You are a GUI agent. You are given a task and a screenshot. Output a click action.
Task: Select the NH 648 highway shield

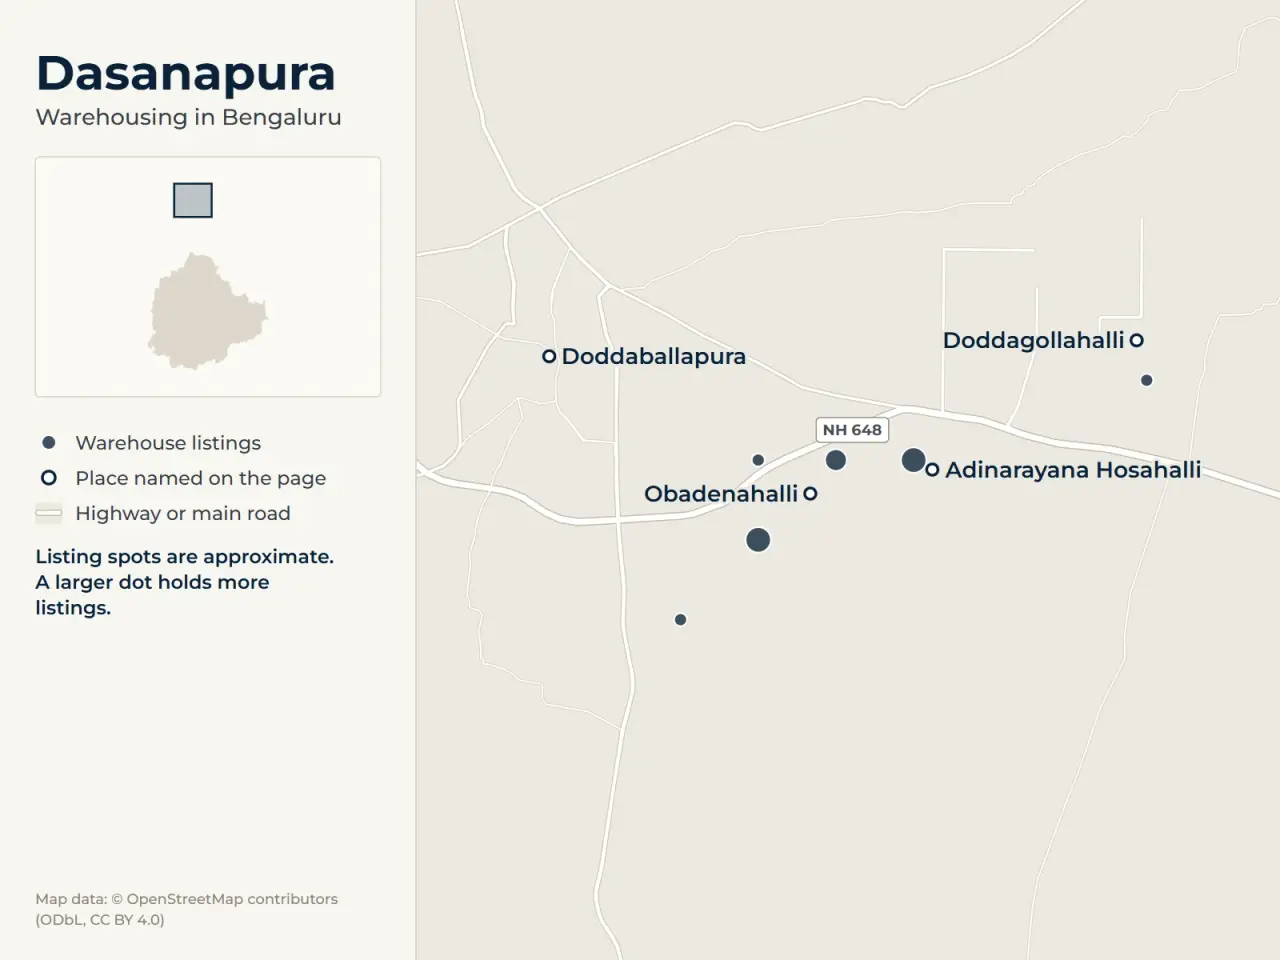[852, 430]
